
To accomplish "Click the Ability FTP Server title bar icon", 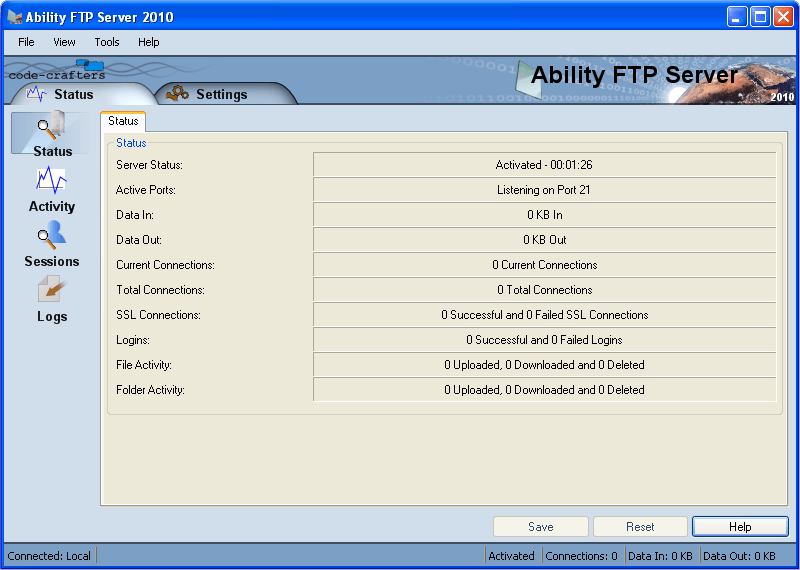I will pyautogui.click(x=15, y=17).
